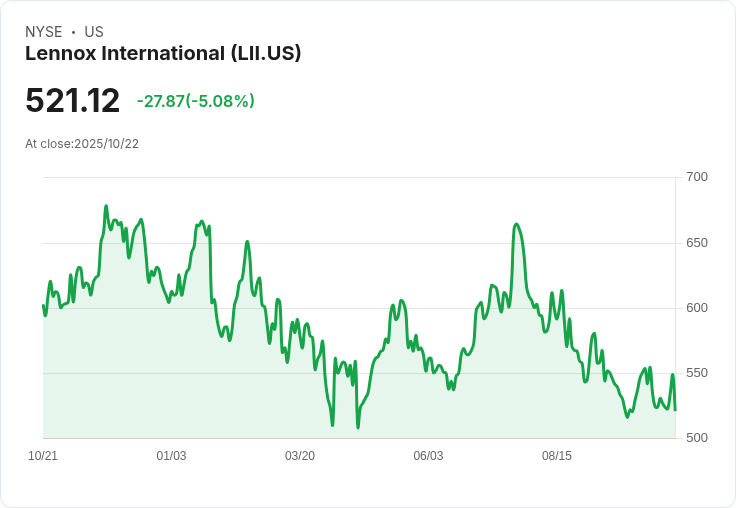This screenshot has height=508, width=736.
Task: Click the 500 y-axis price label
Action: (697, 438)
